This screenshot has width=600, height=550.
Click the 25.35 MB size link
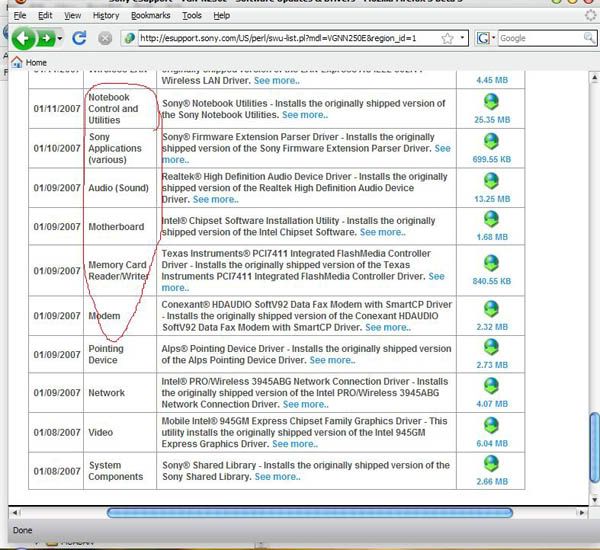(x=492, y=120)
